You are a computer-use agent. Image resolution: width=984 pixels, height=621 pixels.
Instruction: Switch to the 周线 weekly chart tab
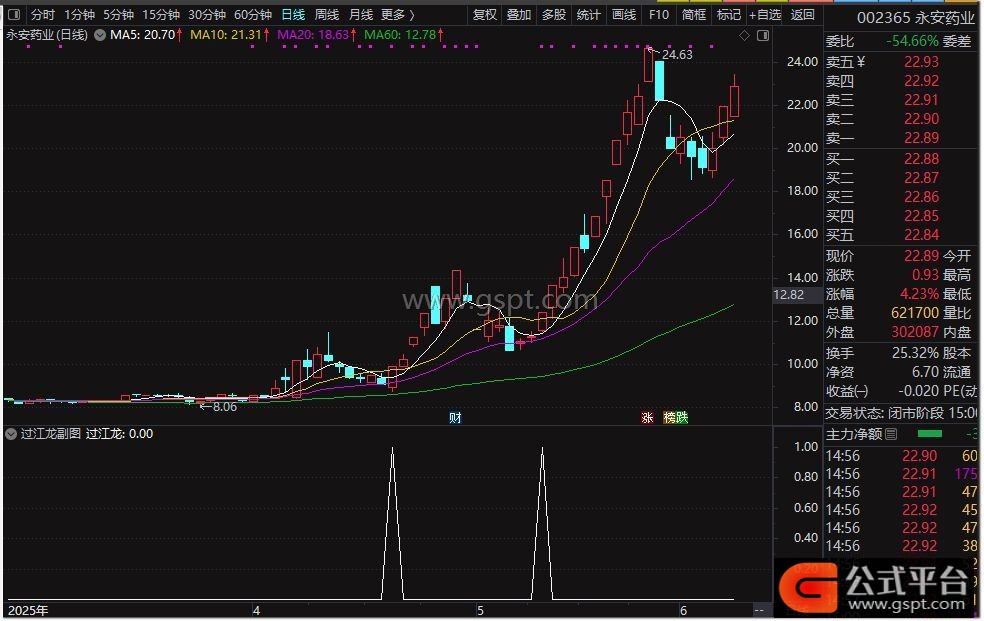(x=327, y=14)
